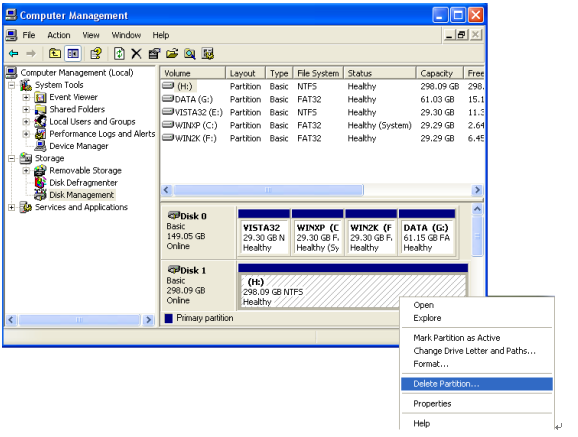
Task: Click the Back arrow toolbar icon
Action: point(14,54)
